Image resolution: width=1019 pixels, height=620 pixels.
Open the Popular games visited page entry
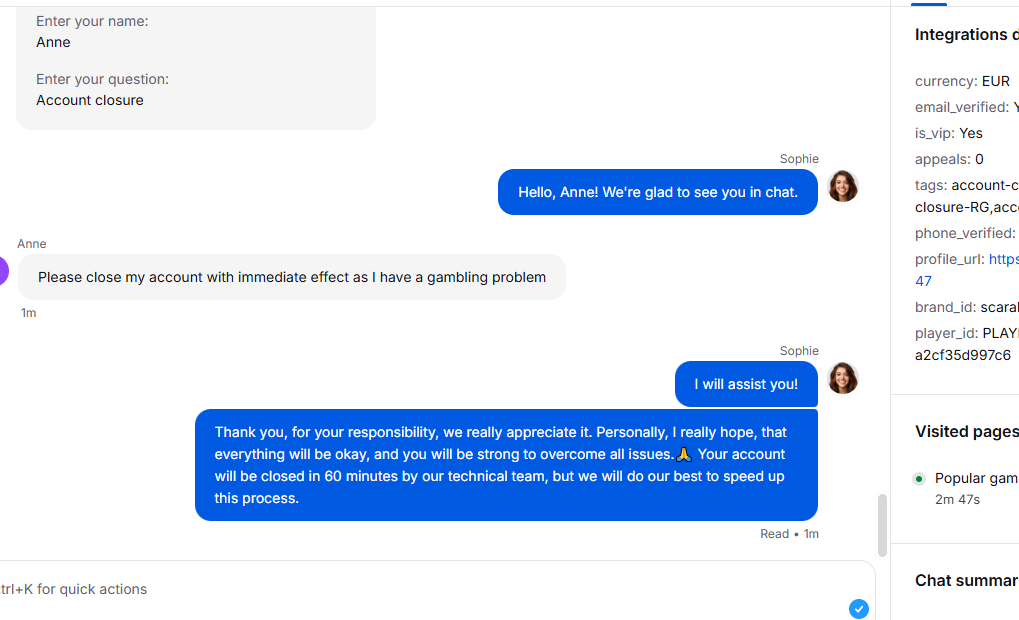click(976, 478)
